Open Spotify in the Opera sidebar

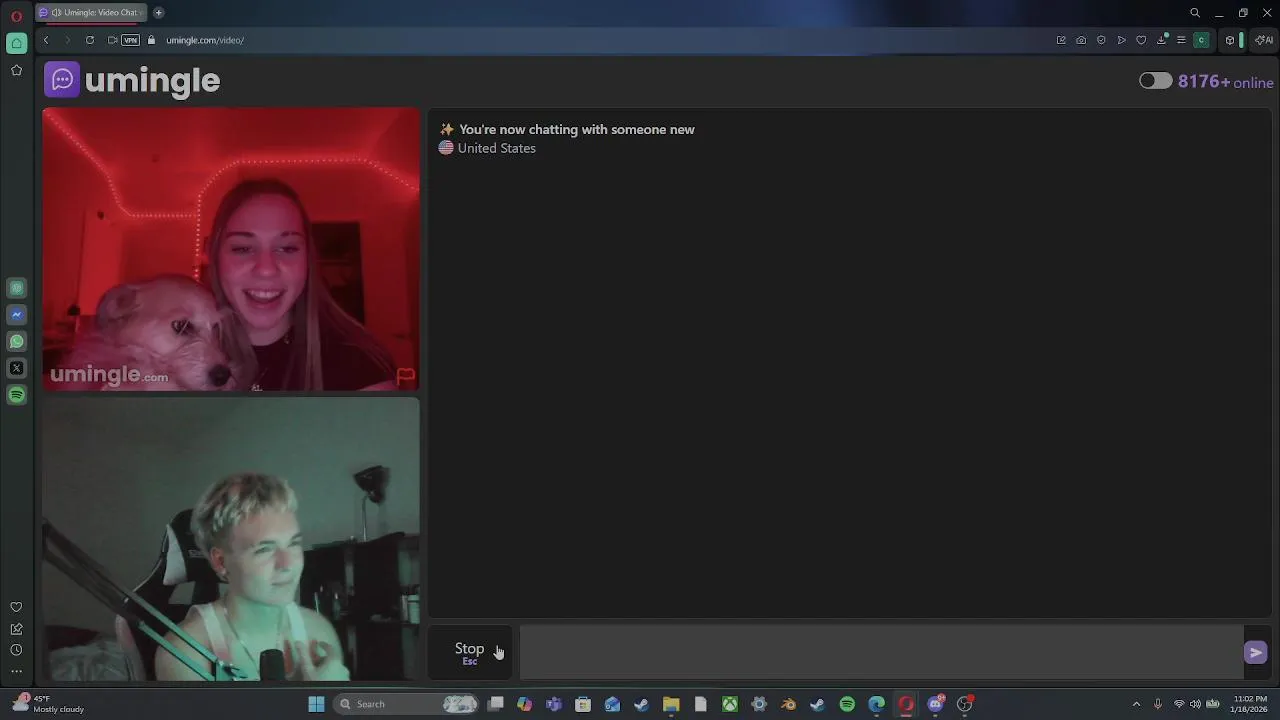pos(16,395)
